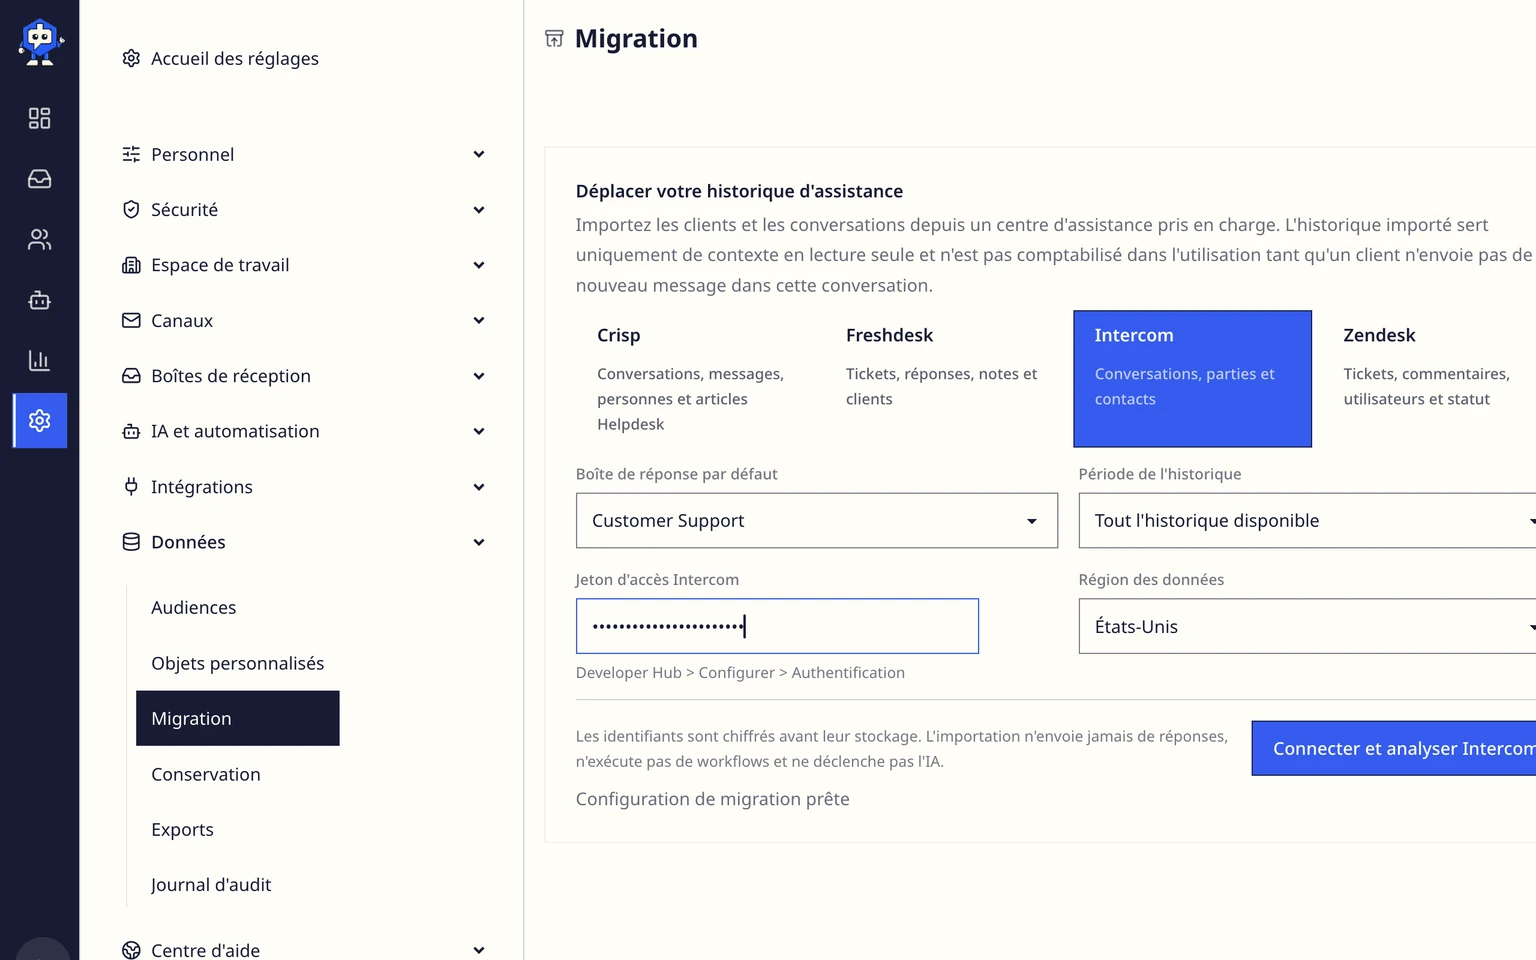Expand the Intégrations section chevron
The width and height of the screenshot is (1536, 960).
click(x=479, y=487)
